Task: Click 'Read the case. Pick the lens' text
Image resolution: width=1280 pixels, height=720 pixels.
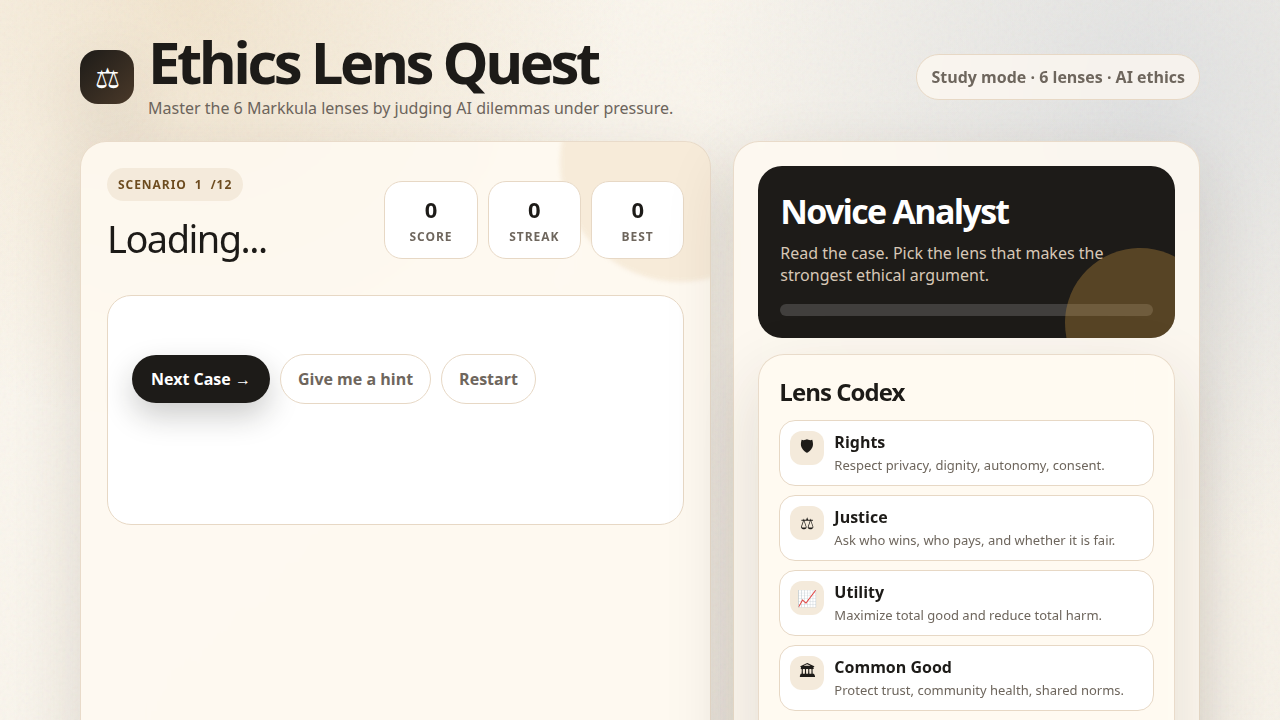Action: pyautogui.click(x=942, y=264)
